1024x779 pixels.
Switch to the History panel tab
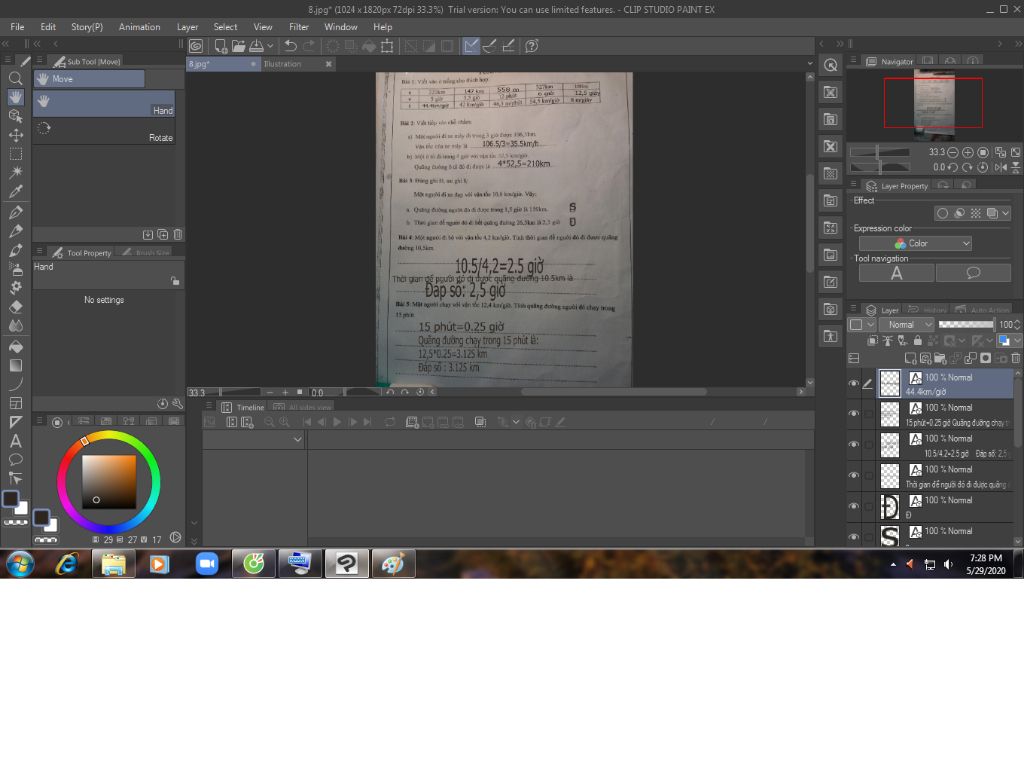[927, 310]
